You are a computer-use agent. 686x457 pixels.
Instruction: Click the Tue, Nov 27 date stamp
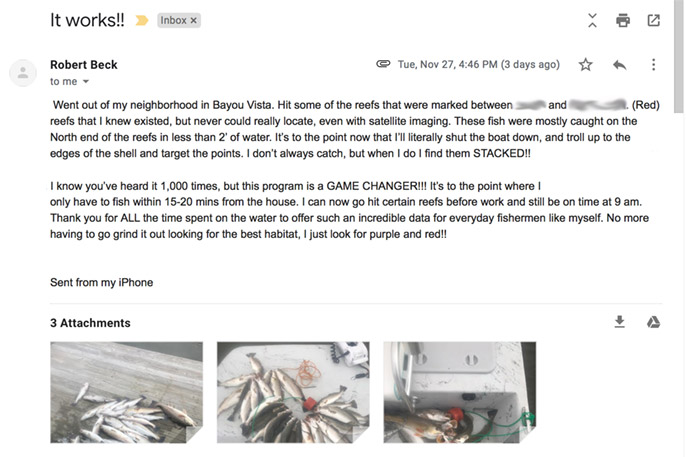point(478,65)
